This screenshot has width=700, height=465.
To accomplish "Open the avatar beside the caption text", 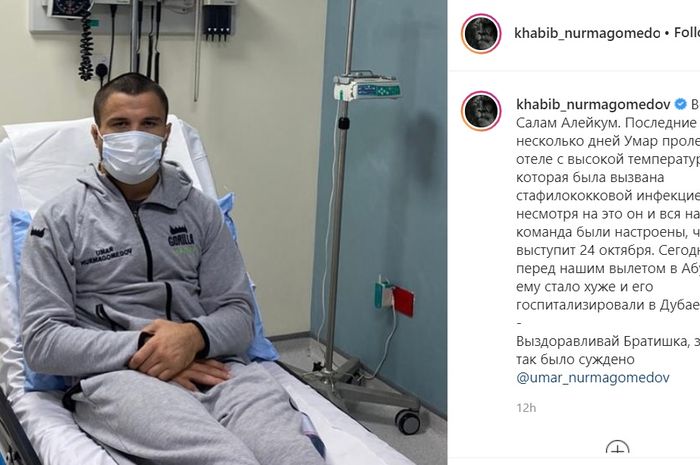I will pos(482,111).
